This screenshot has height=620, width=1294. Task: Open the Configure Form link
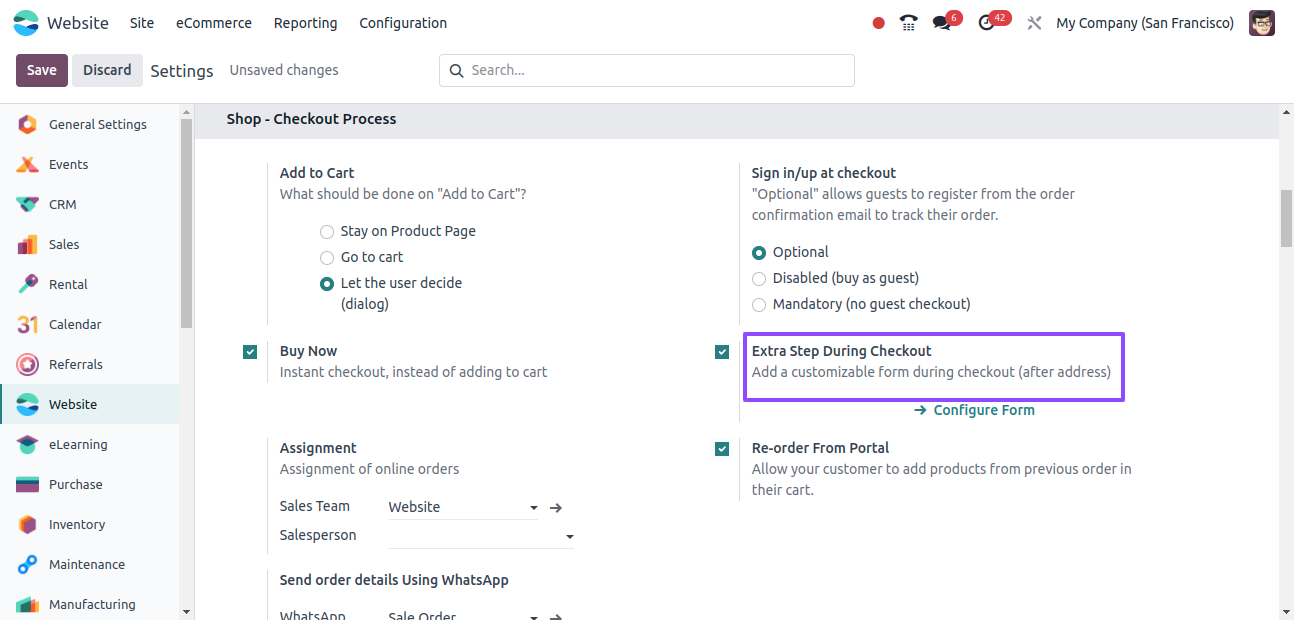pyautogui.click(x=975, y=410)
